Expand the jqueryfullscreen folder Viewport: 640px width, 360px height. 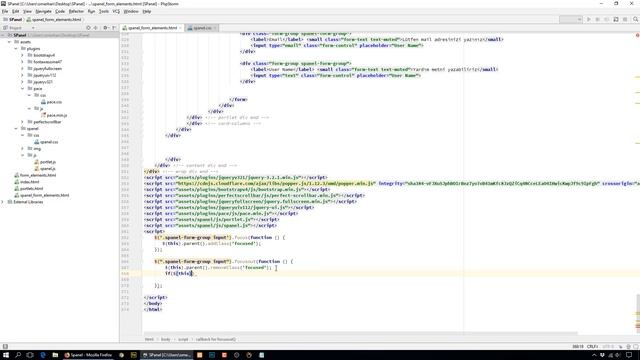[x=22, y=69]
